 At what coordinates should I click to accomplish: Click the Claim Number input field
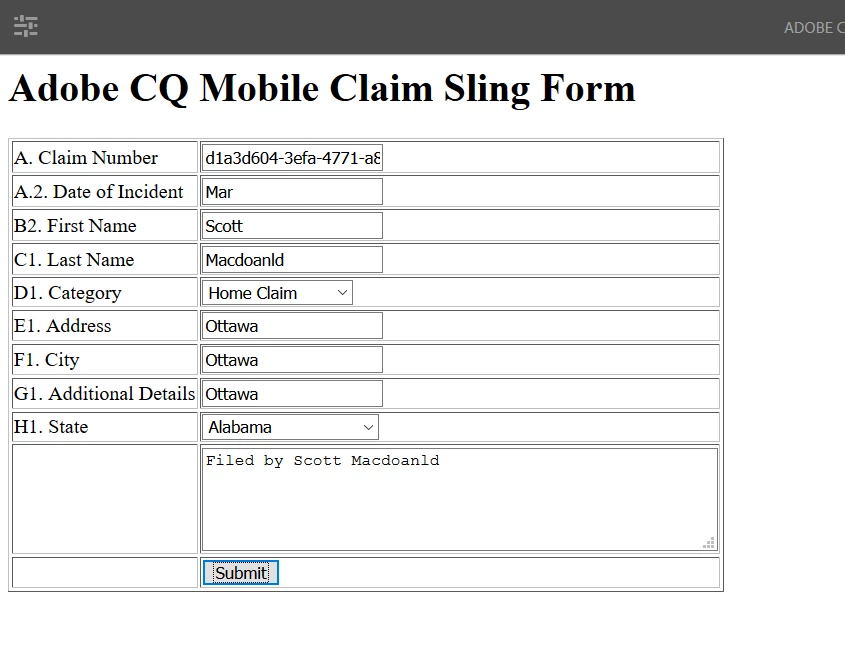pos(292,157)
